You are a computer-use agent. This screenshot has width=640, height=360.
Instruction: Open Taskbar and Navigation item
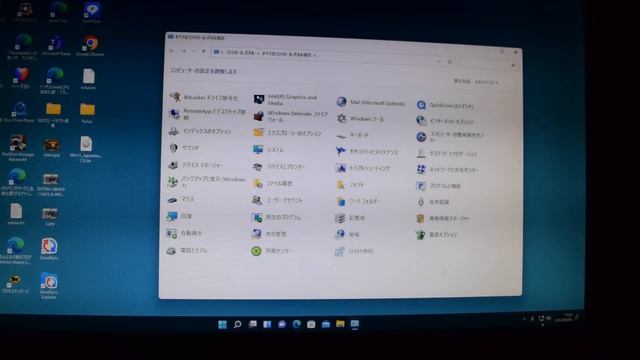[447, 154]
